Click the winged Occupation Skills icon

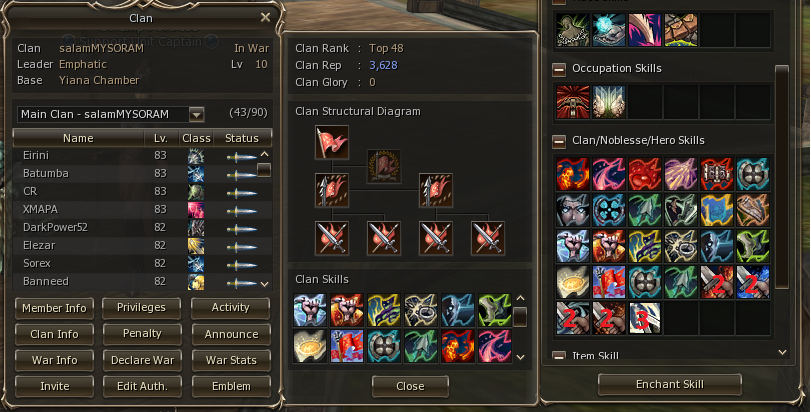coord(609,102)
